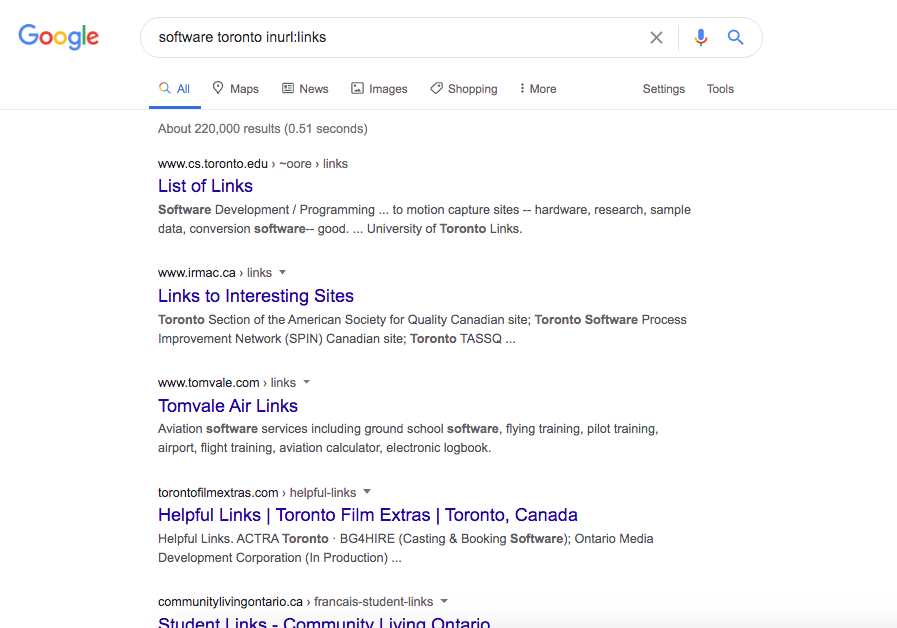
Task: Start voice search with microphone icon
Action: [701, 37]
